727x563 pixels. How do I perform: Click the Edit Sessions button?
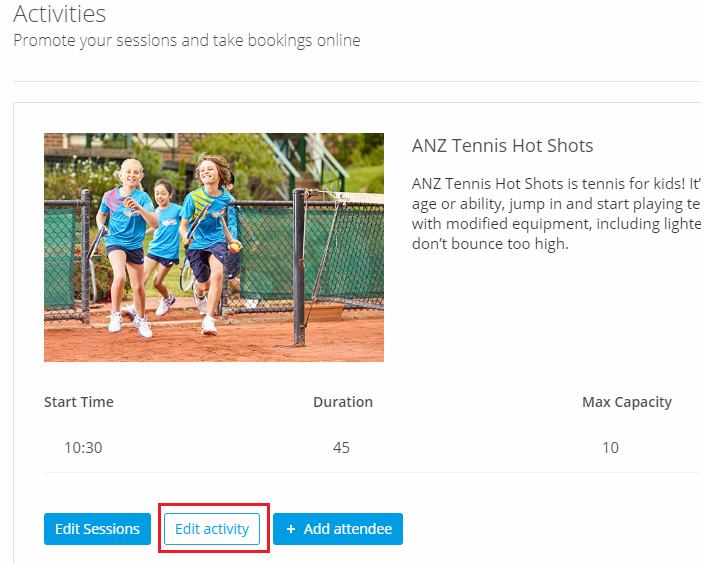tap(97, 529)
